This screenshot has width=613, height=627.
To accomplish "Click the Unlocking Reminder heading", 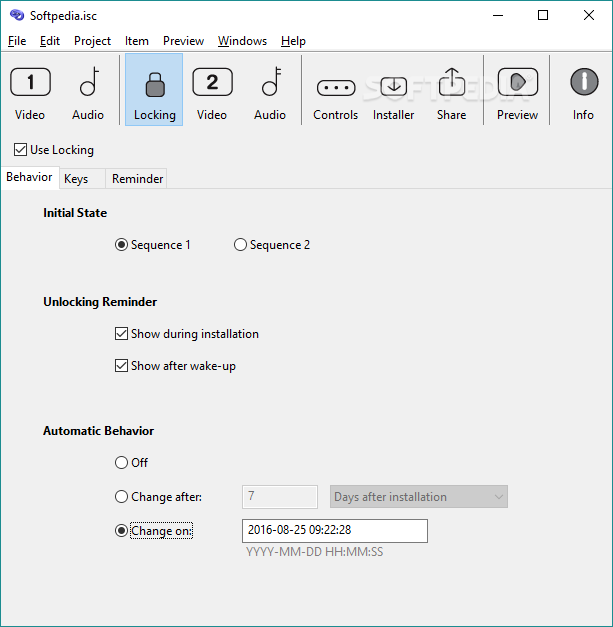I will 100,302.
